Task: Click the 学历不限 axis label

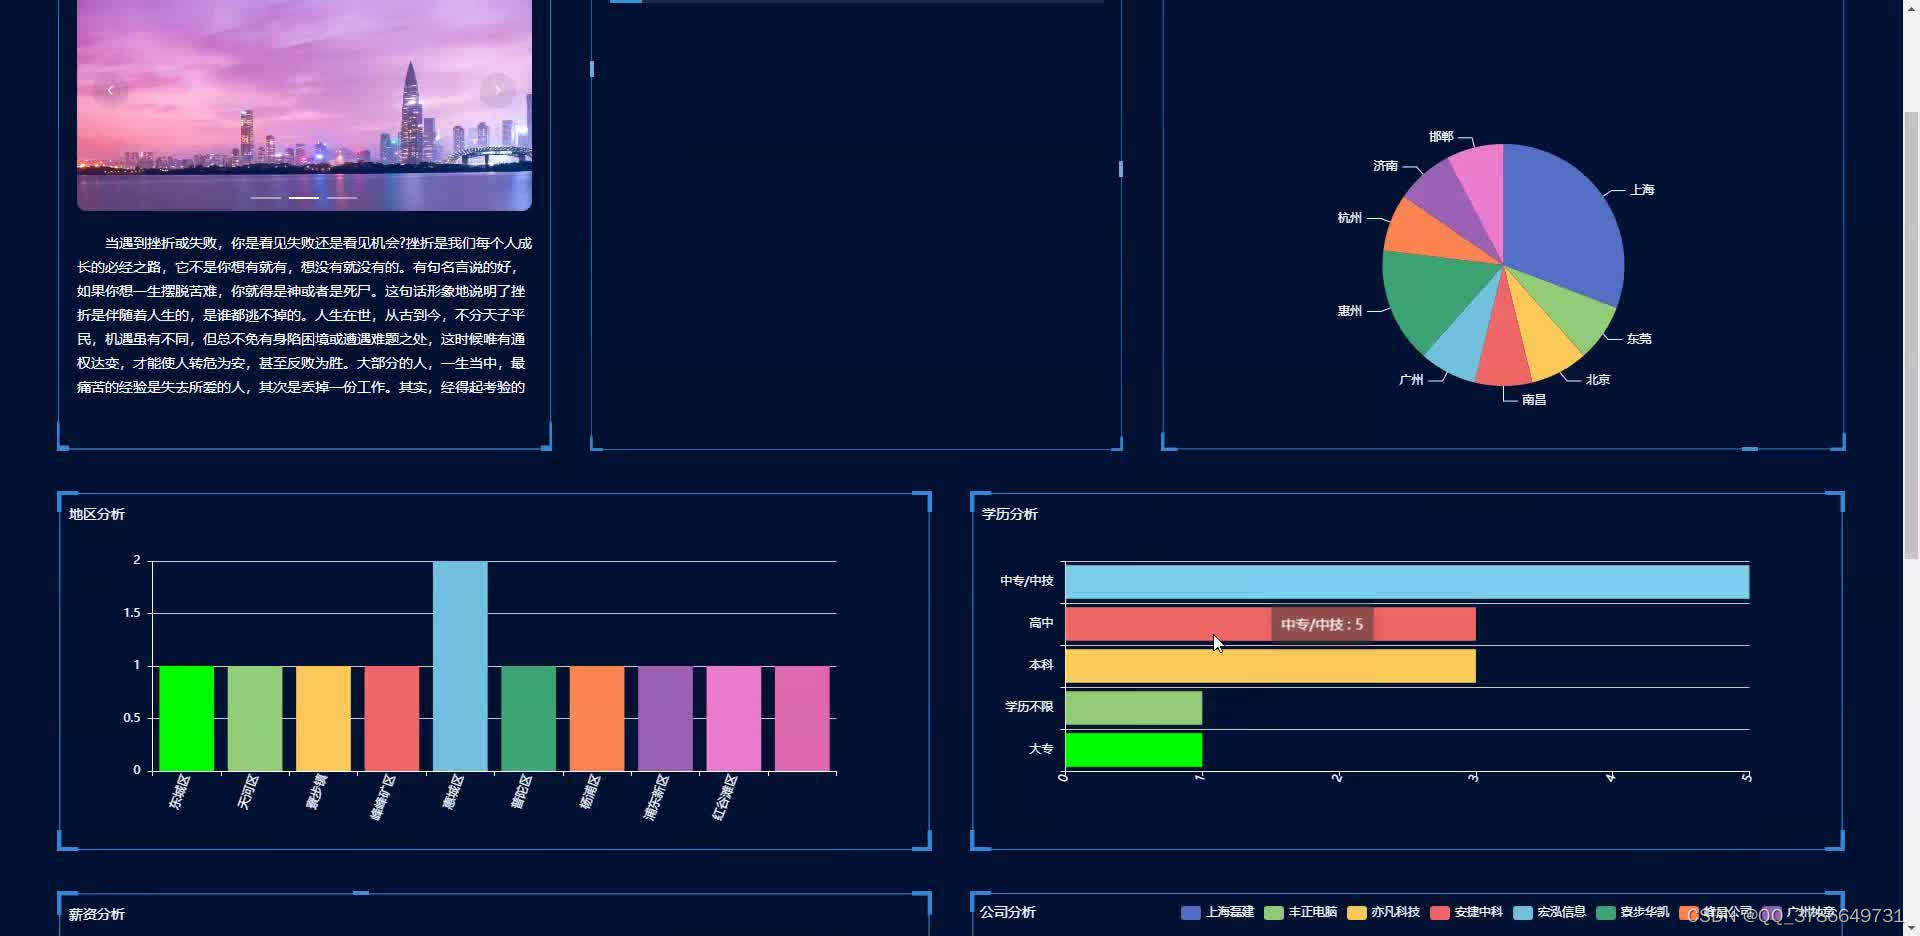Action: (1029, 707)
